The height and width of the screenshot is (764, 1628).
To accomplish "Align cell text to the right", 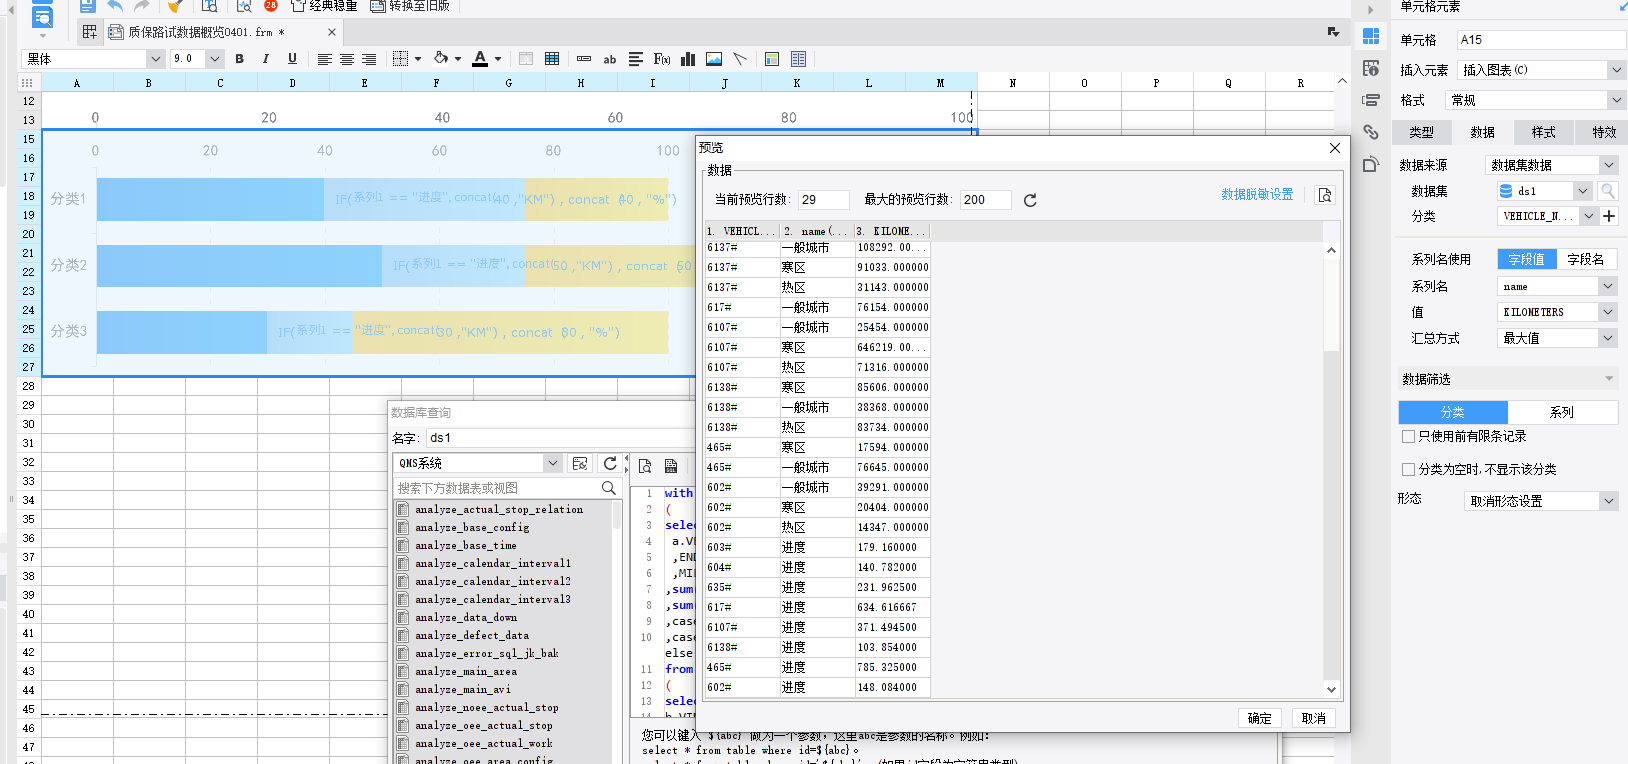I will (x=369, y=59).
